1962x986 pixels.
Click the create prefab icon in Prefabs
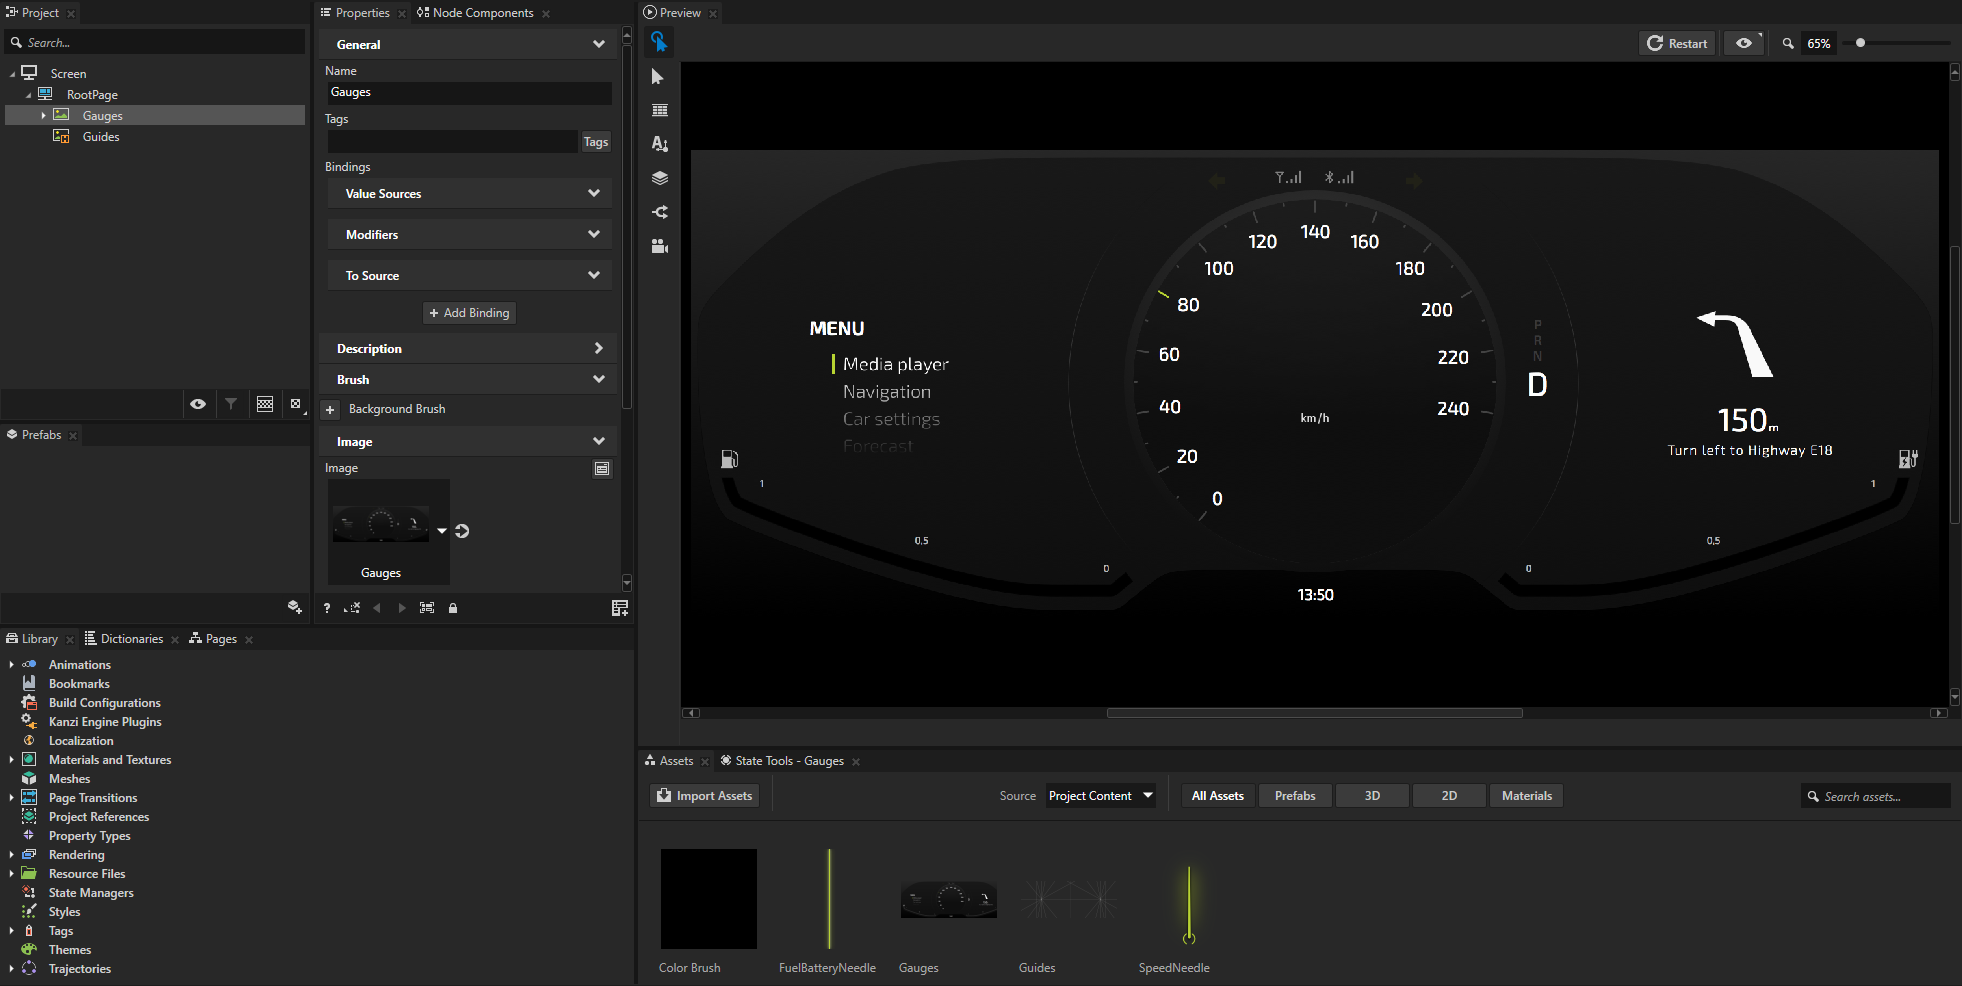click(x=294, y=607)
